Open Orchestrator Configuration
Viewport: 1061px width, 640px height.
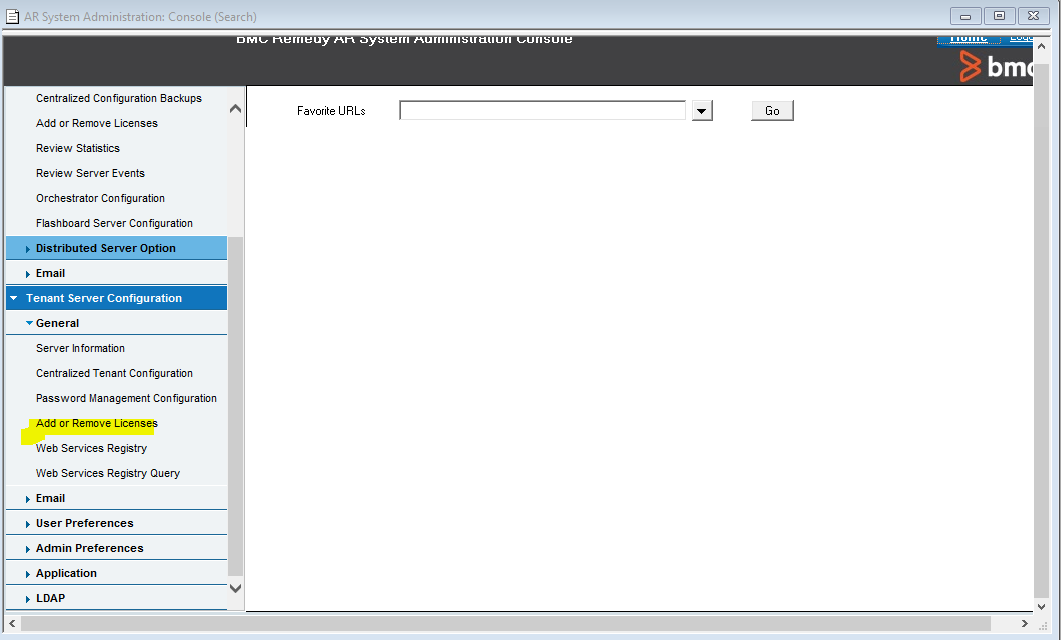(100, 198)
